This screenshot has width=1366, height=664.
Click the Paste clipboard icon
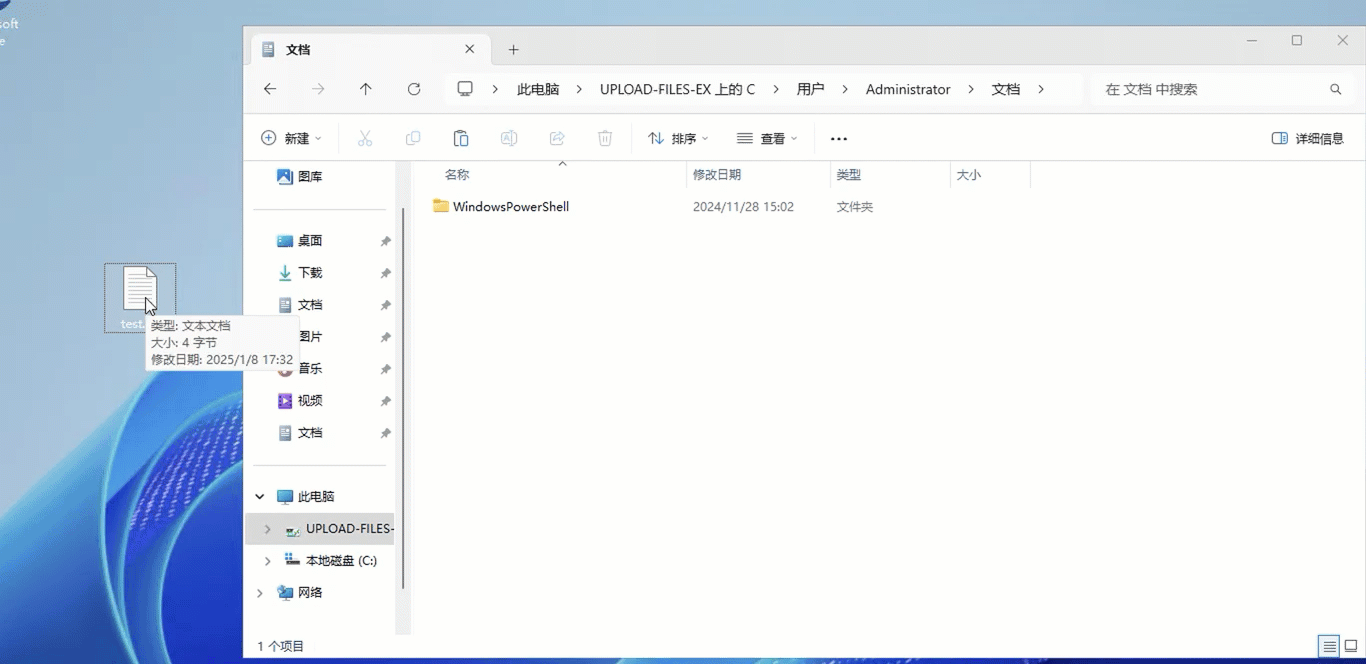pos(461,139)
